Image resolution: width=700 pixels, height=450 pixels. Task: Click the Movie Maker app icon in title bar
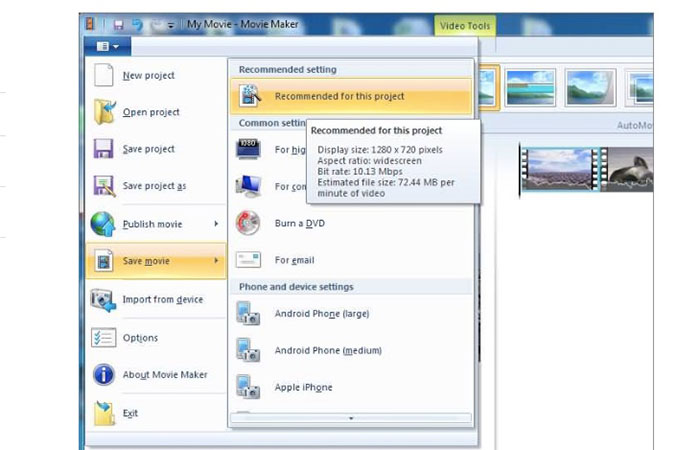(90, 24)
